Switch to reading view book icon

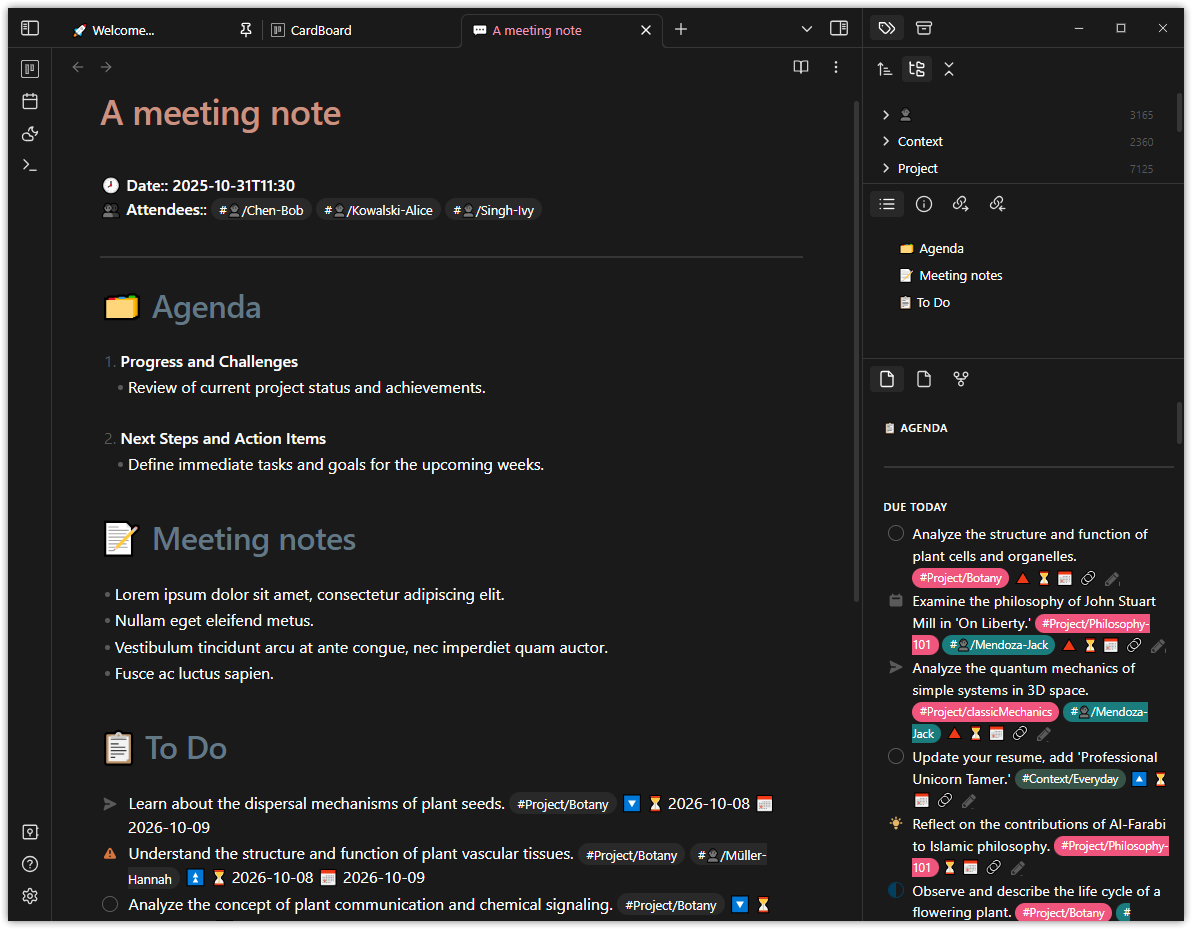(800, 67)
